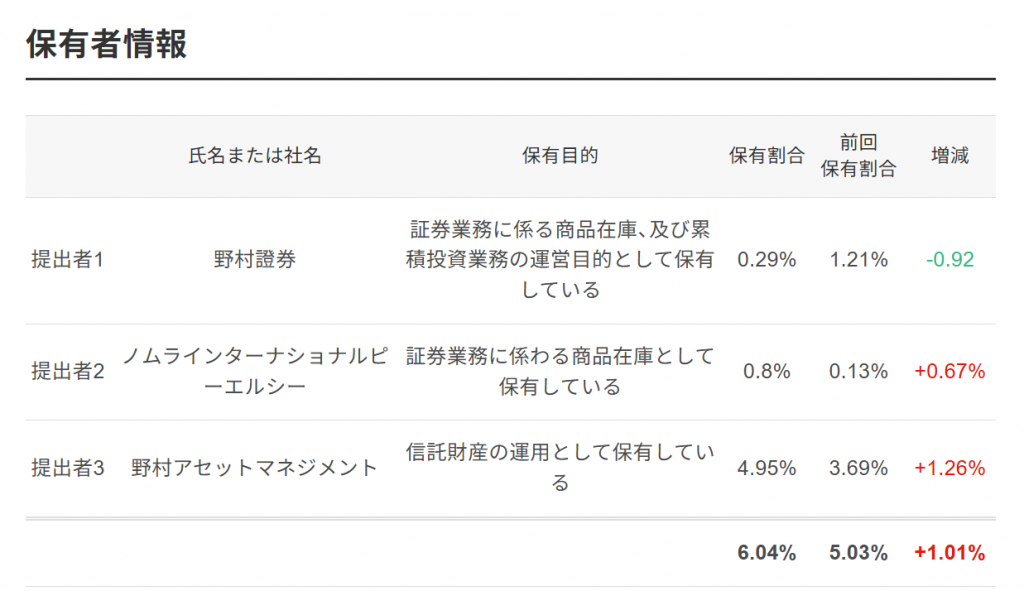This screenshot has width=1024, height=591.
Task: Click the total 5.03% previous ratio
Action: coord(858,552)
